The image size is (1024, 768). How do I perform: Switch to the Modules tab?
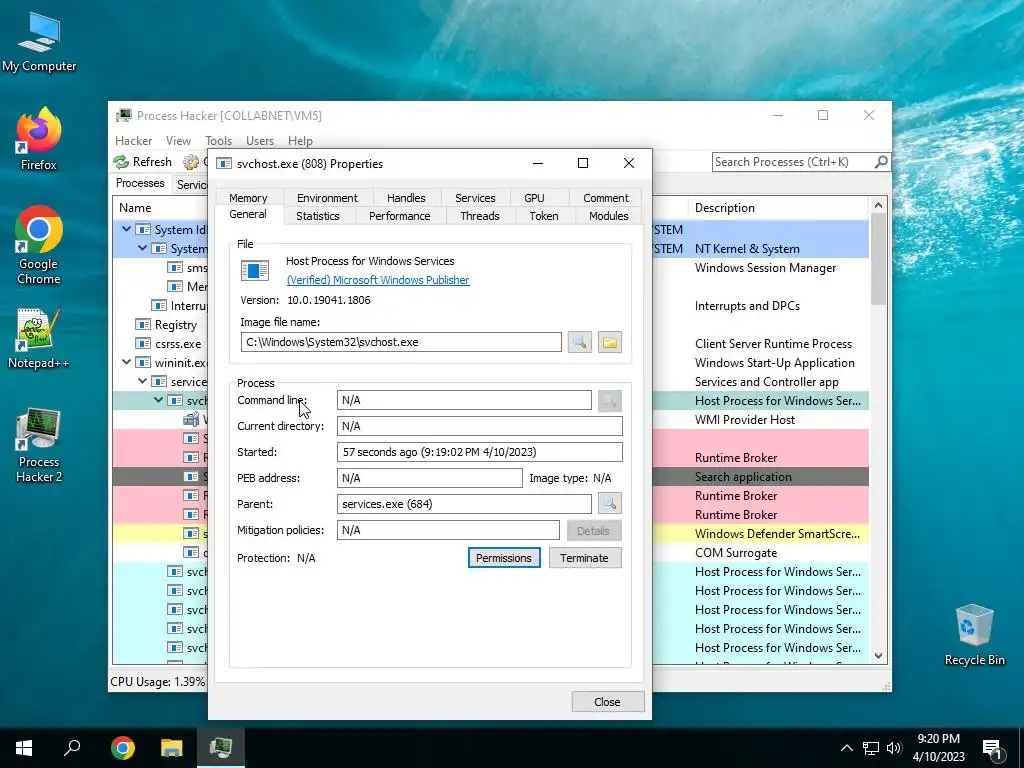[x=609, y=216]
